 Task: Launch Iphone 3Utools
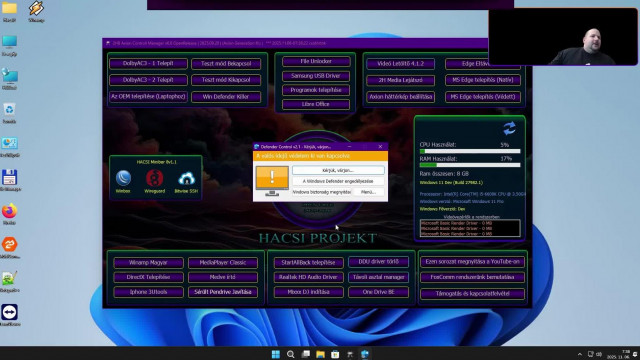tap(148, 292)
